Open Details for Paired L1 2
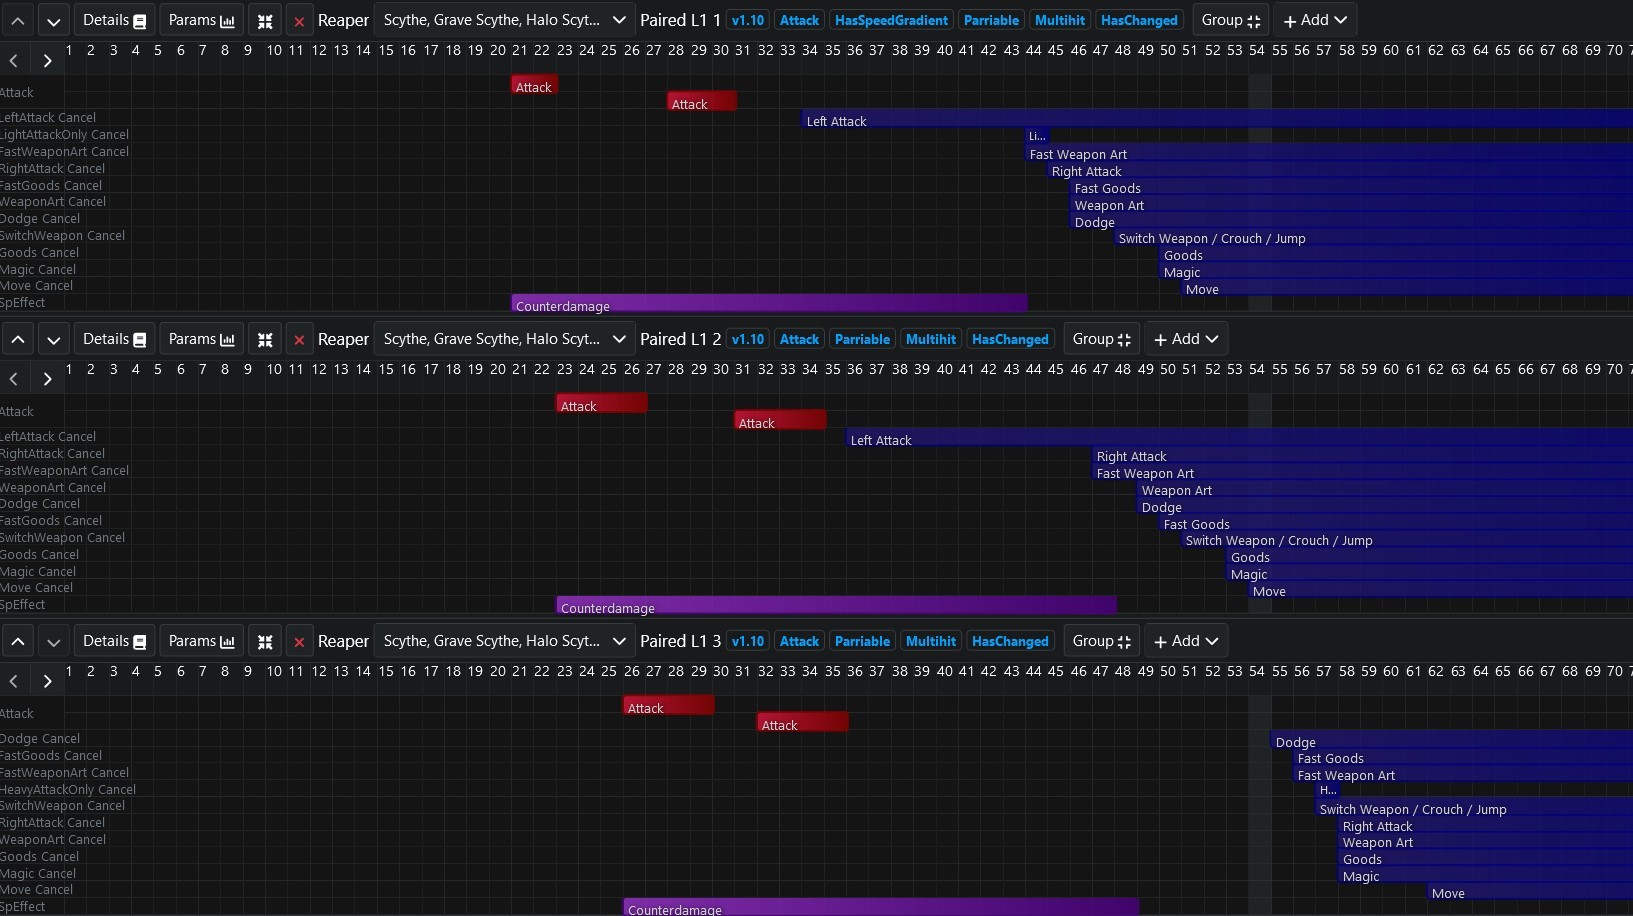Screen dimensions: 1633x916 click(x=114, y=339)
